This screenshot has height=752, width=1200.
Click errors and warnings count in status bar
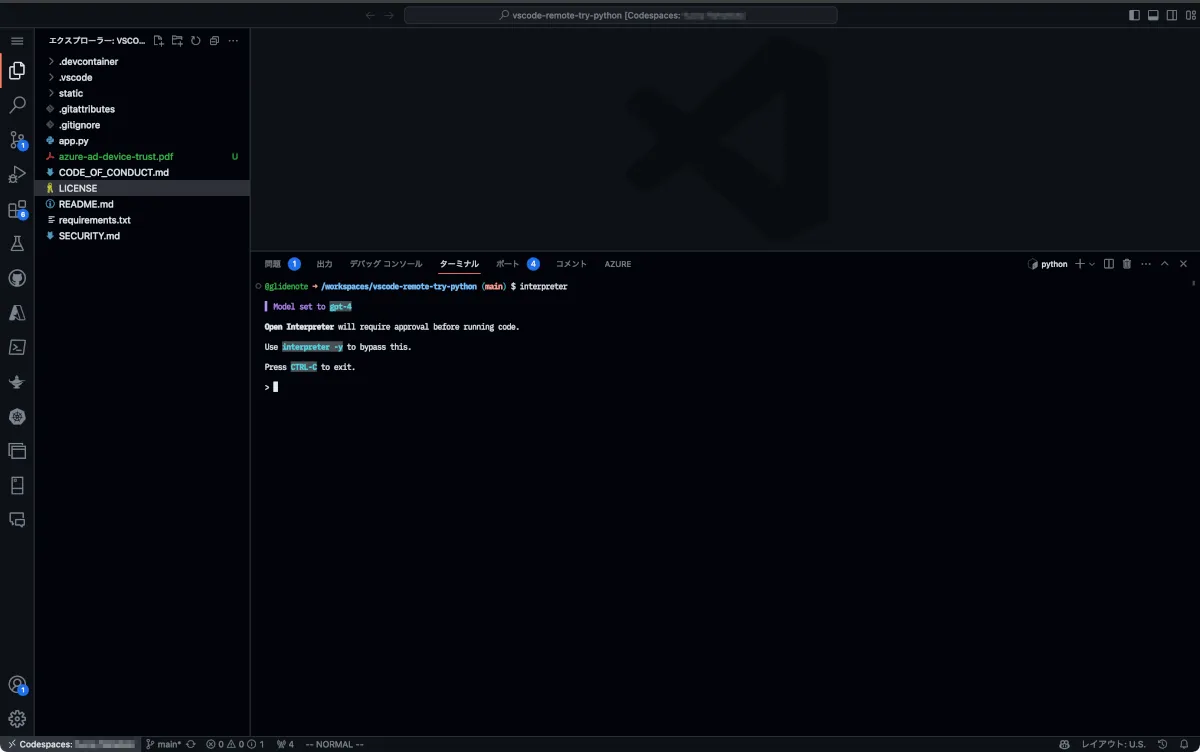pos(235,744)
